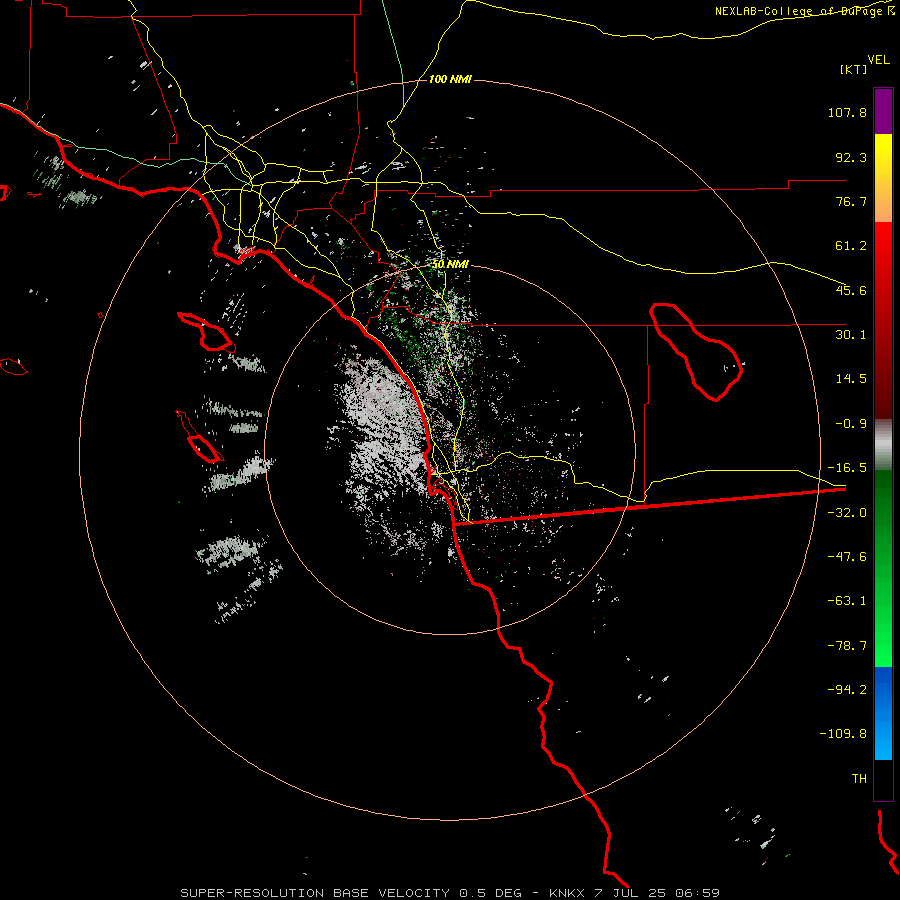Click the -63.1 velocity scale value
Image resolution: width=900 pixels, height=900 pixels.
pos(847,601)
